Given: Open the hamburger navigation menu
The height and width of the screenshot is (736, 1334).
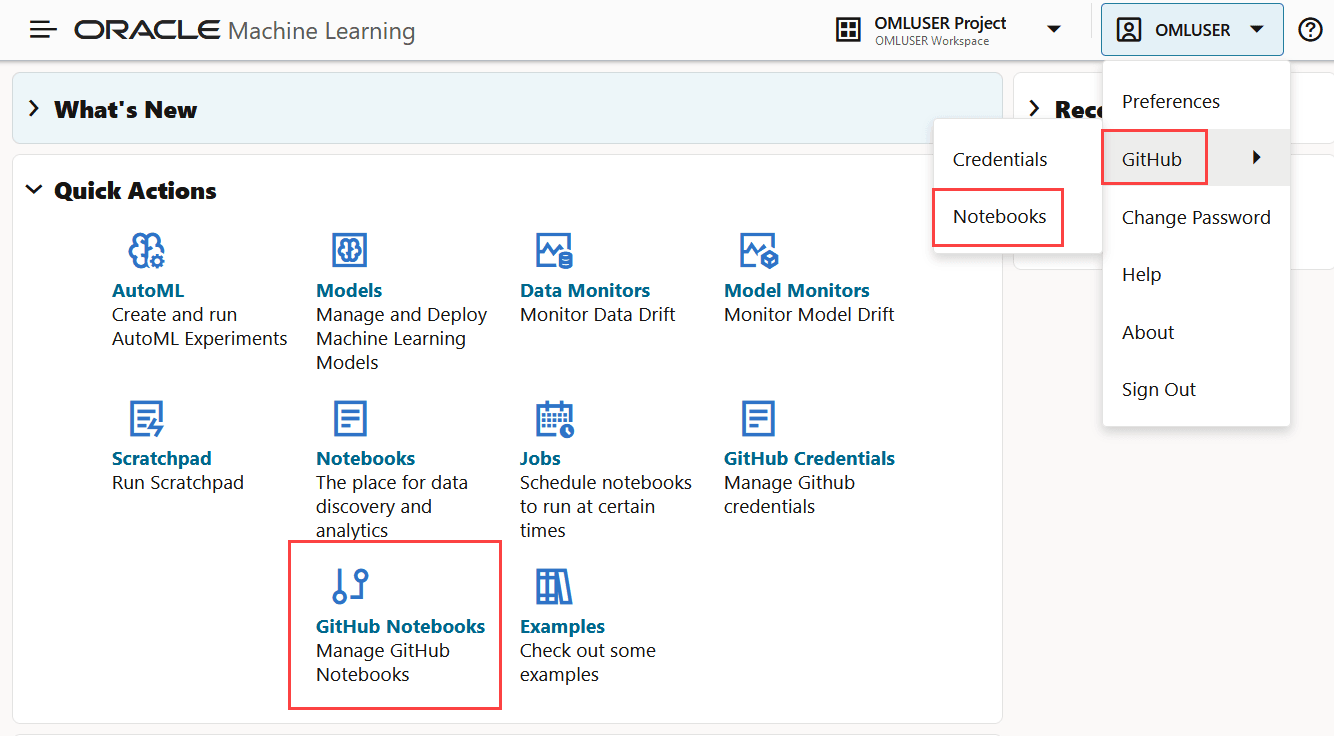Looking at the screenshot, I should 43,30.
